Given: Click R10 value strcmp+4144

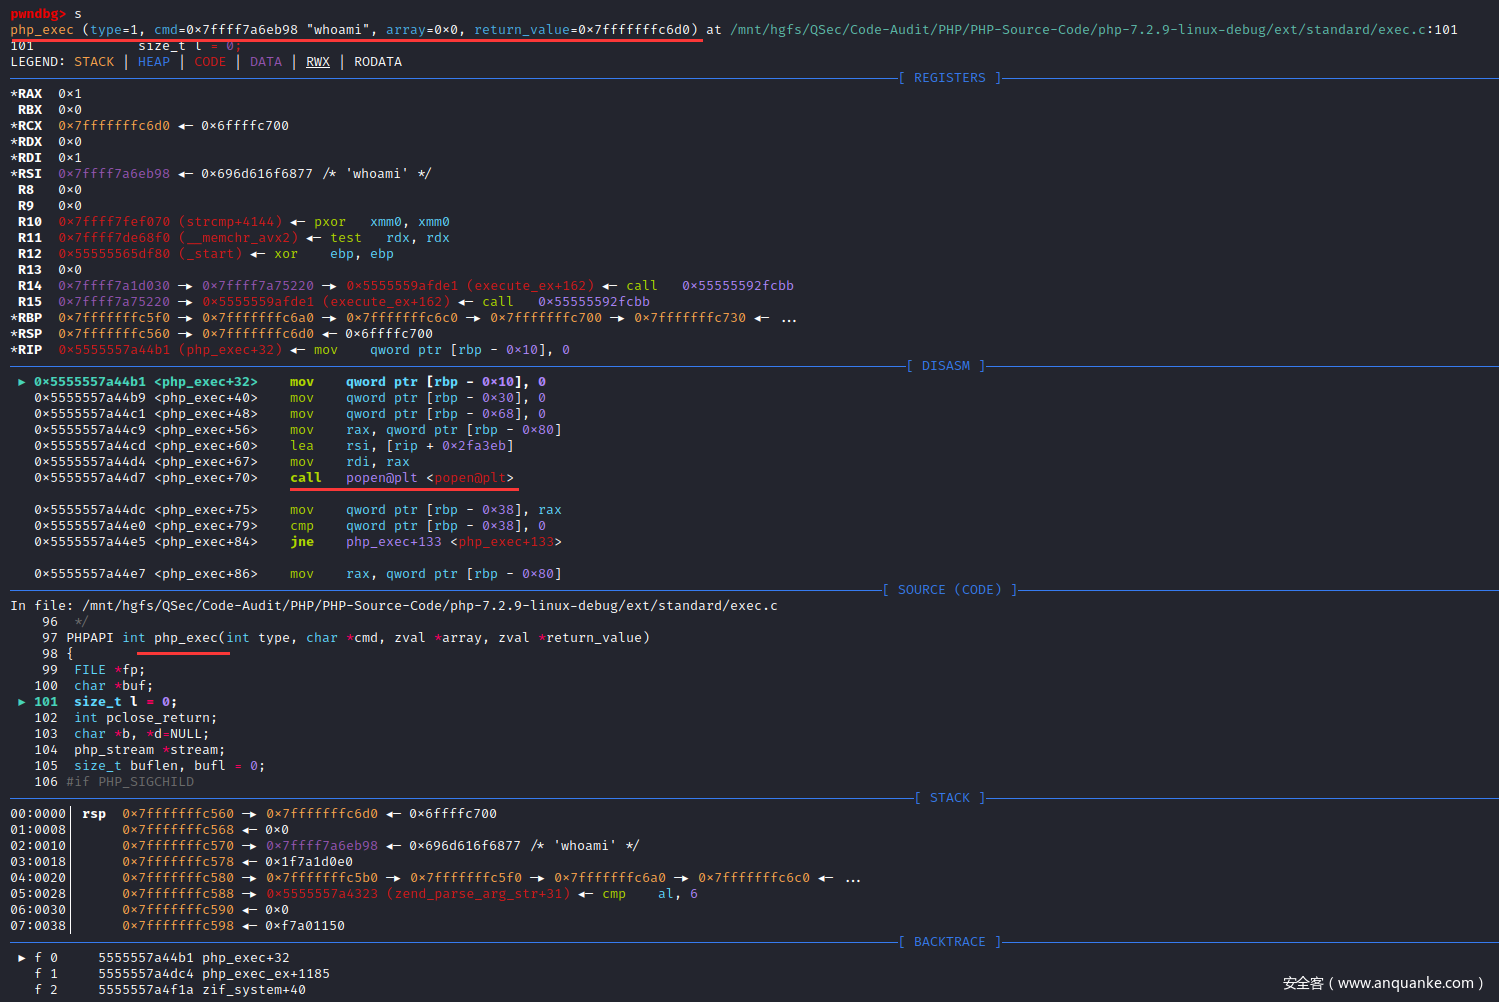Looking at the screenshot, I should pos(230,222).
